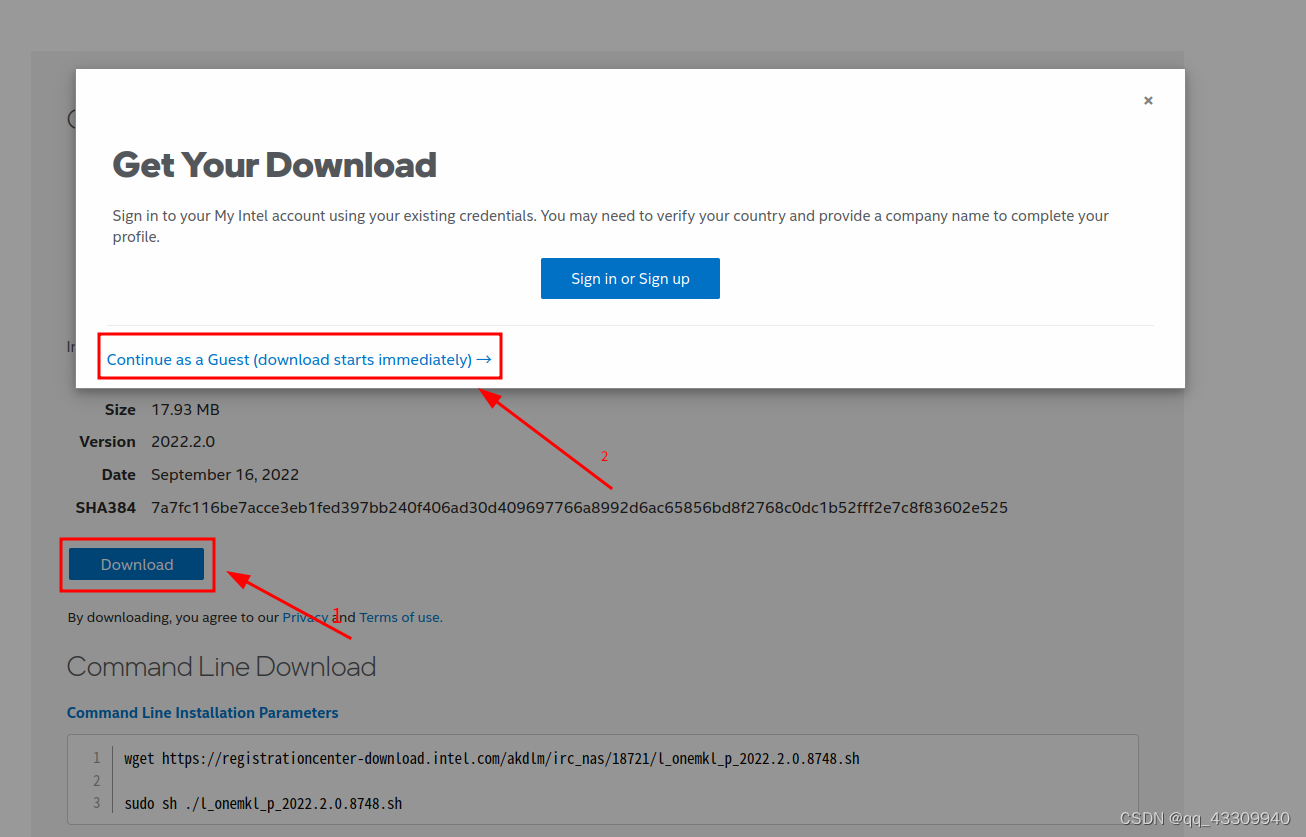Click line number 3 in code block
The width and height of the screenshot is (1306, 837).
point(97,803)
